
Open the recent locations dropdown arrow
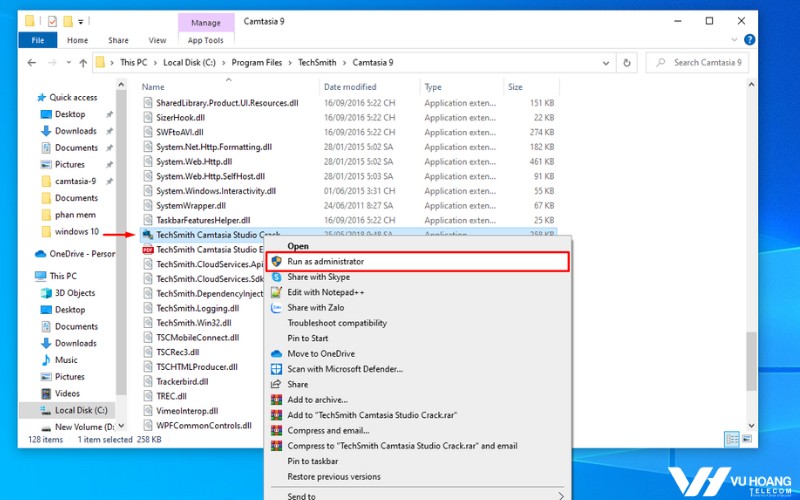click(x=68, y=63)
